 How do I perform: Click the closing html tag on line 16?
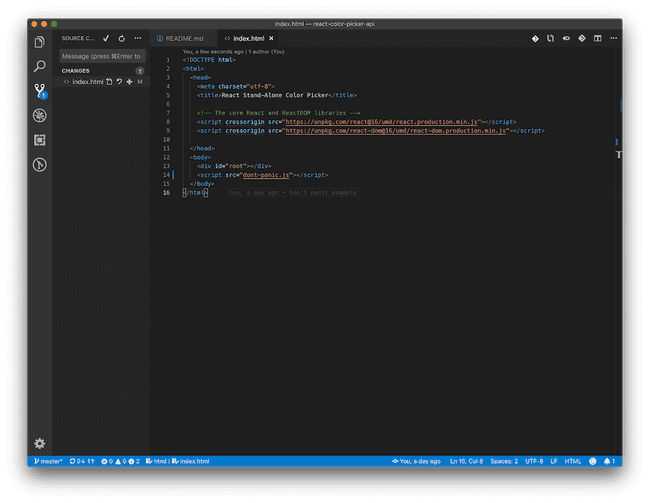195,193
